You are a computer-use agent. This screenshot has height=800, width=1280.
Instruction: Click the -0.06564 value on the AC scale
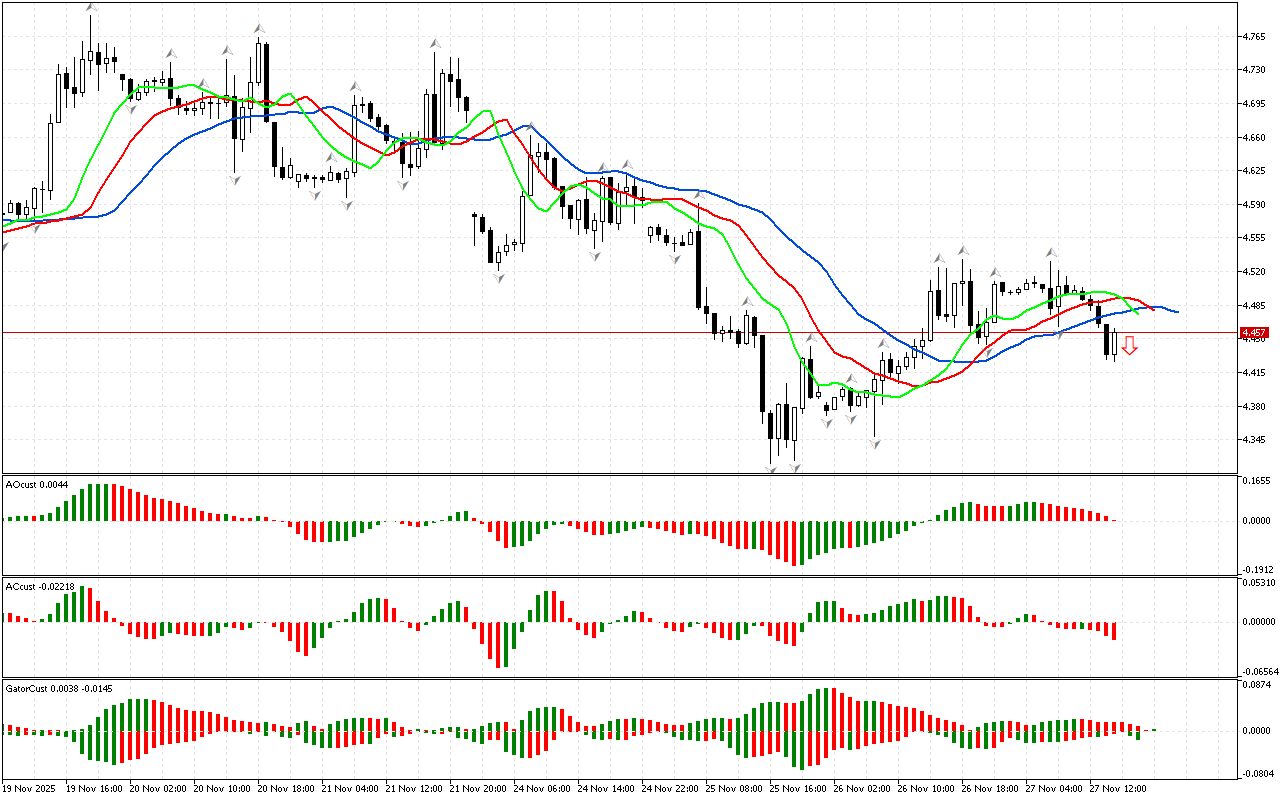(x=1258, y=672)
